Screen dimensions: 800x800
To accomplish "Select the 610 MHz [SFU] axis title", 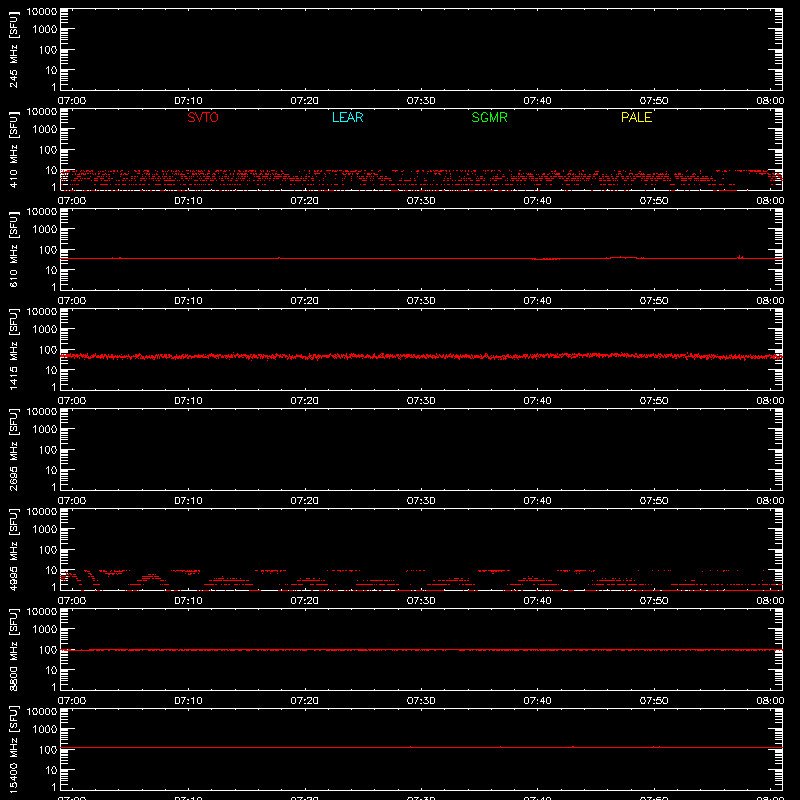I will pyautogui.click(x=14, y=250).
